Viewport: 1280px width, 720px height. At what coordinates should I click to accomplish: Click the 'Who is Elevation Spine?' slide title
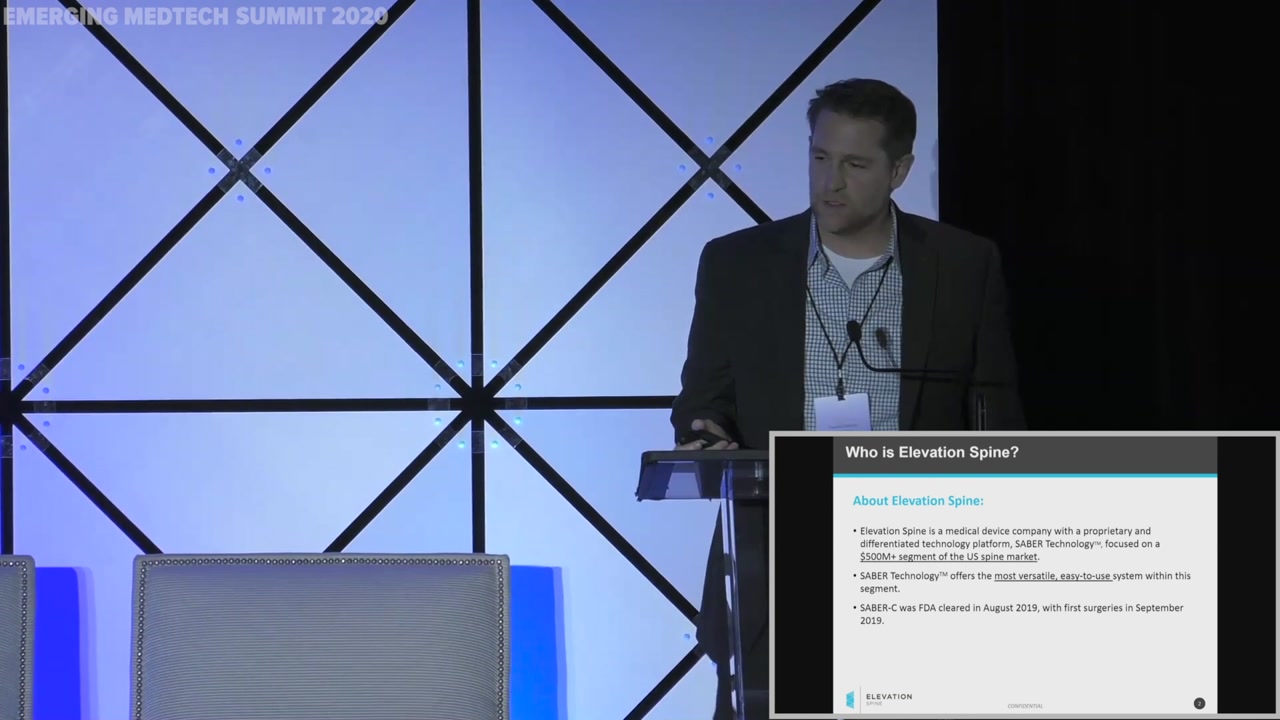pyautogui.click(x=932, y=453)
